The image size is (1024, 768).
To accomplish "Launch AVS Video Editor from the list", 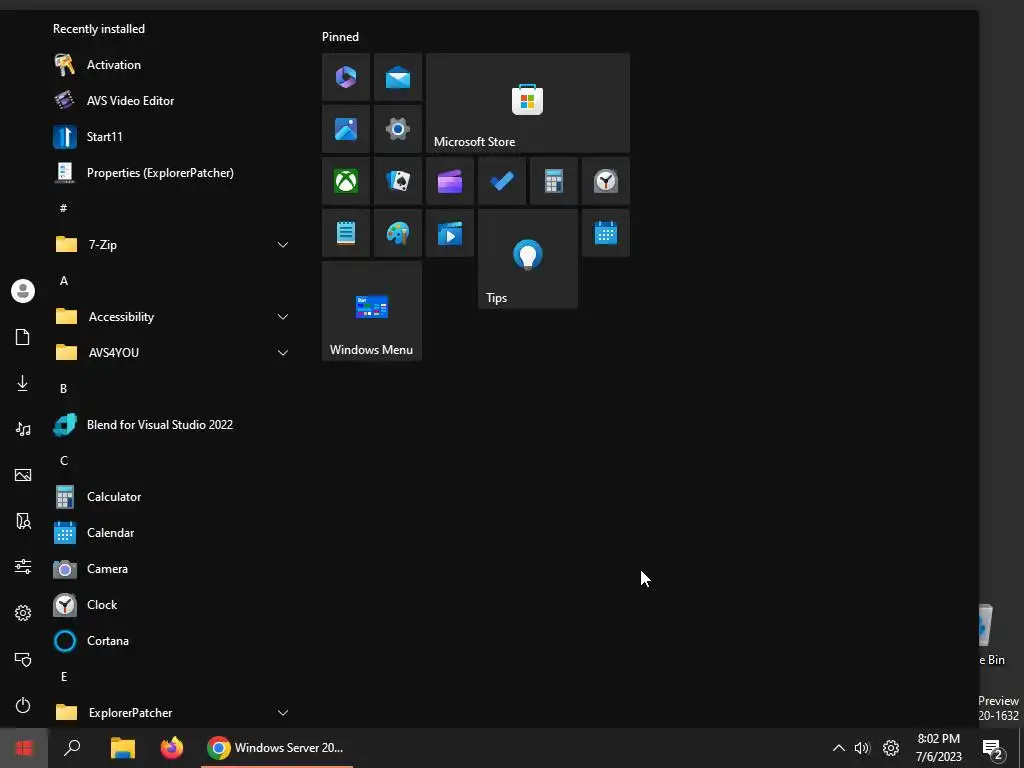I will (173, 101).
